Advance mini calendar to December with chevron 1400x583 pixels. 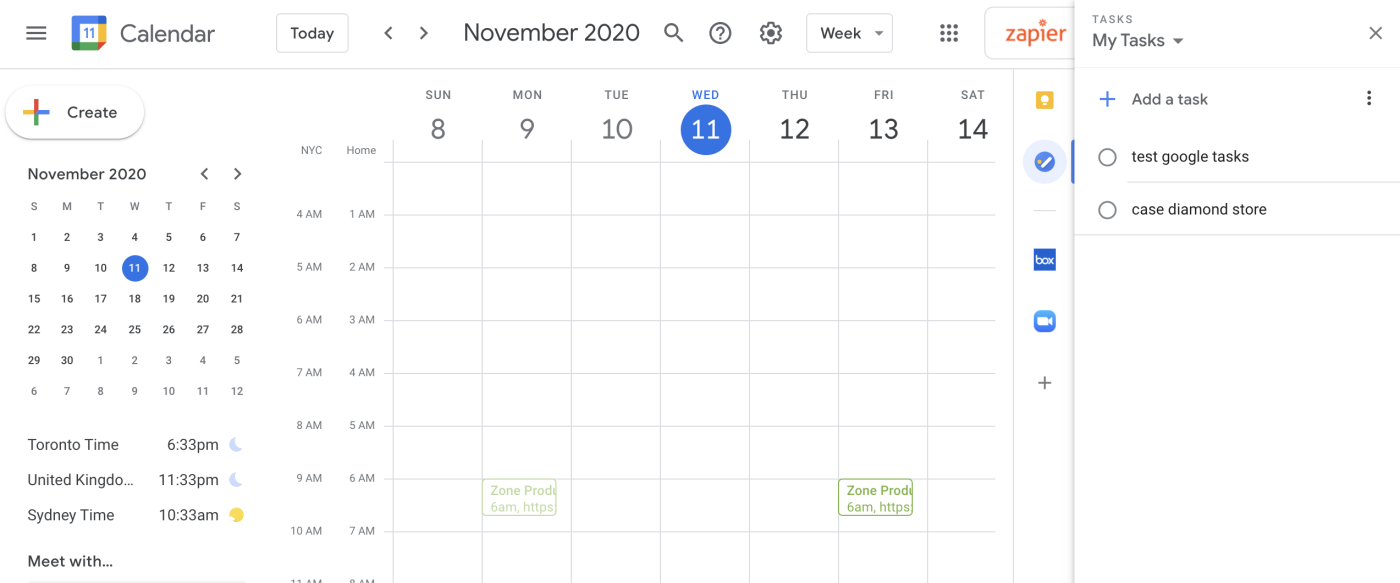(237, 173)
